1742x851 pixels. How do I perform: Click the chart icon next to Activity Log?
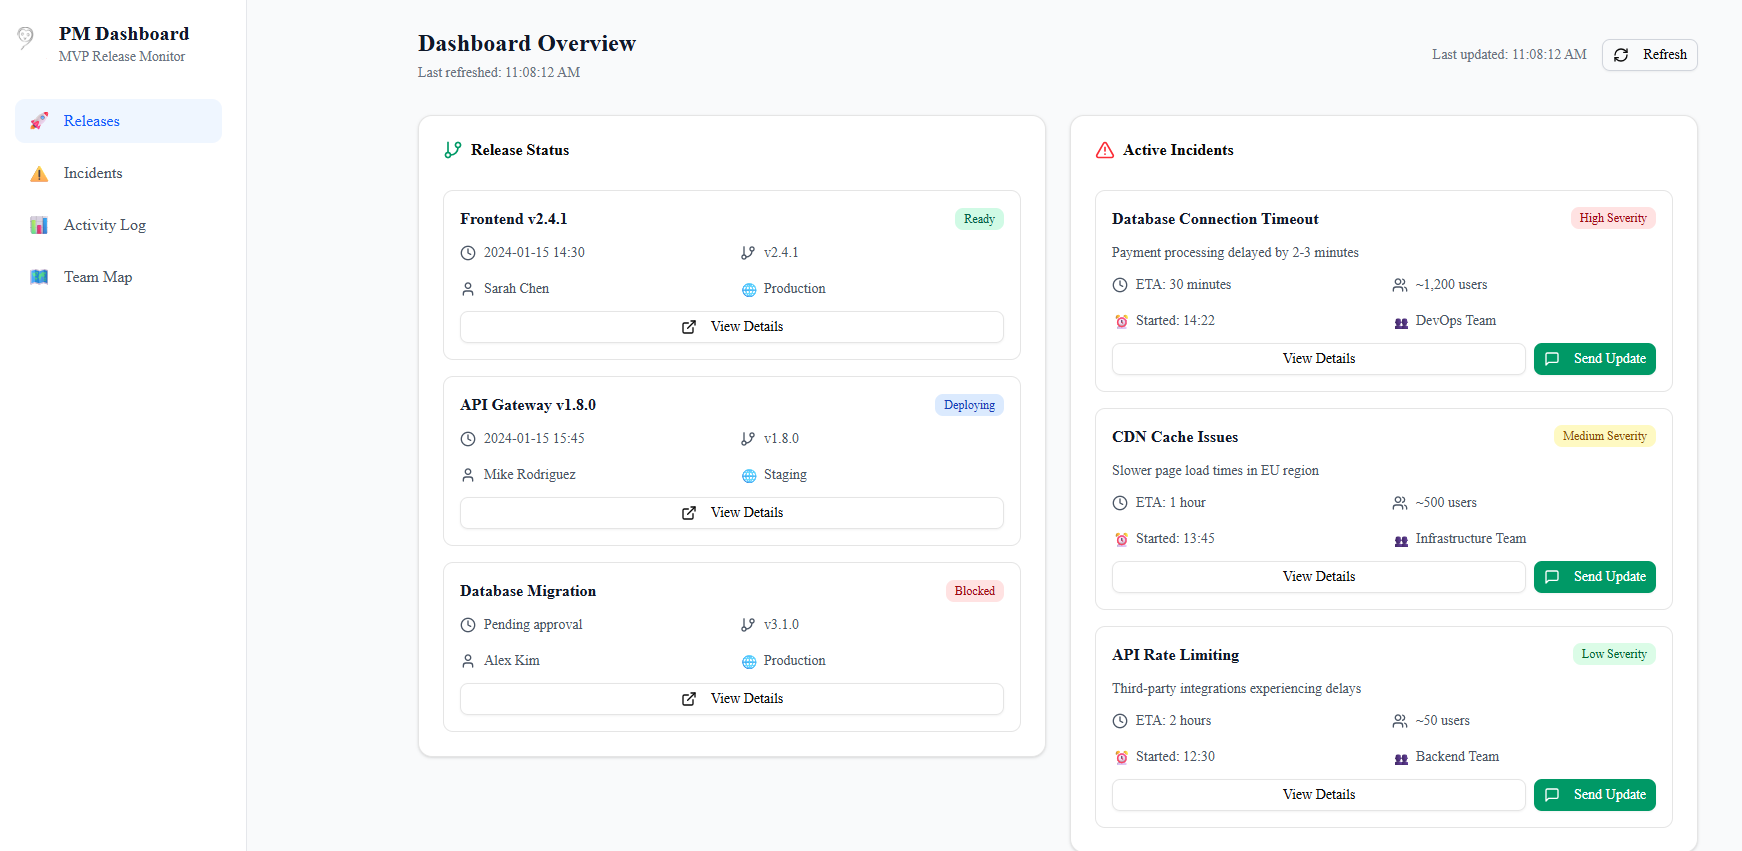[x=39, y=225]
